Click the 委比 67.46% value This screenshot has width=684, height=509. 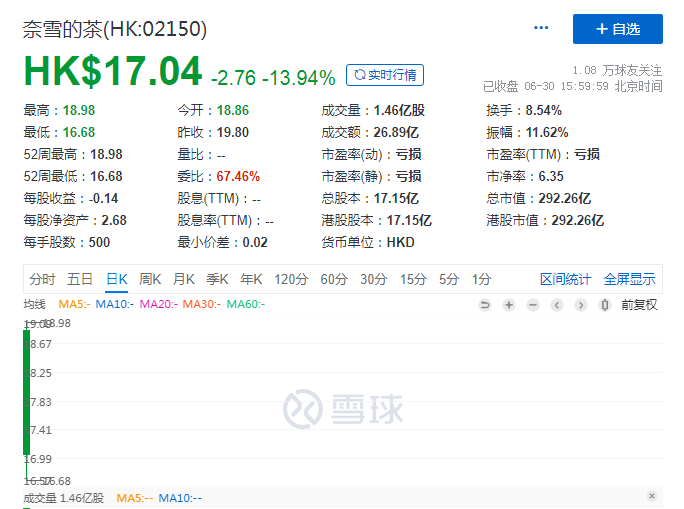click(x=238, y=176)
